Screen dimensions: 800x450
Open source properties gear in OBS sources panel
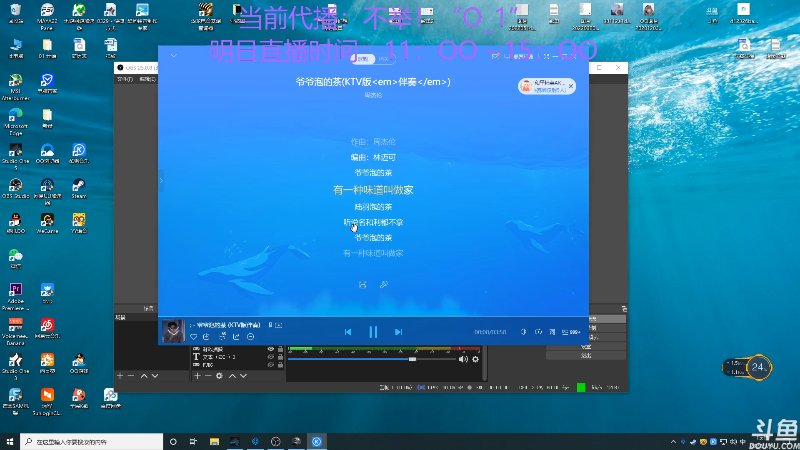(x=219, y=376)
